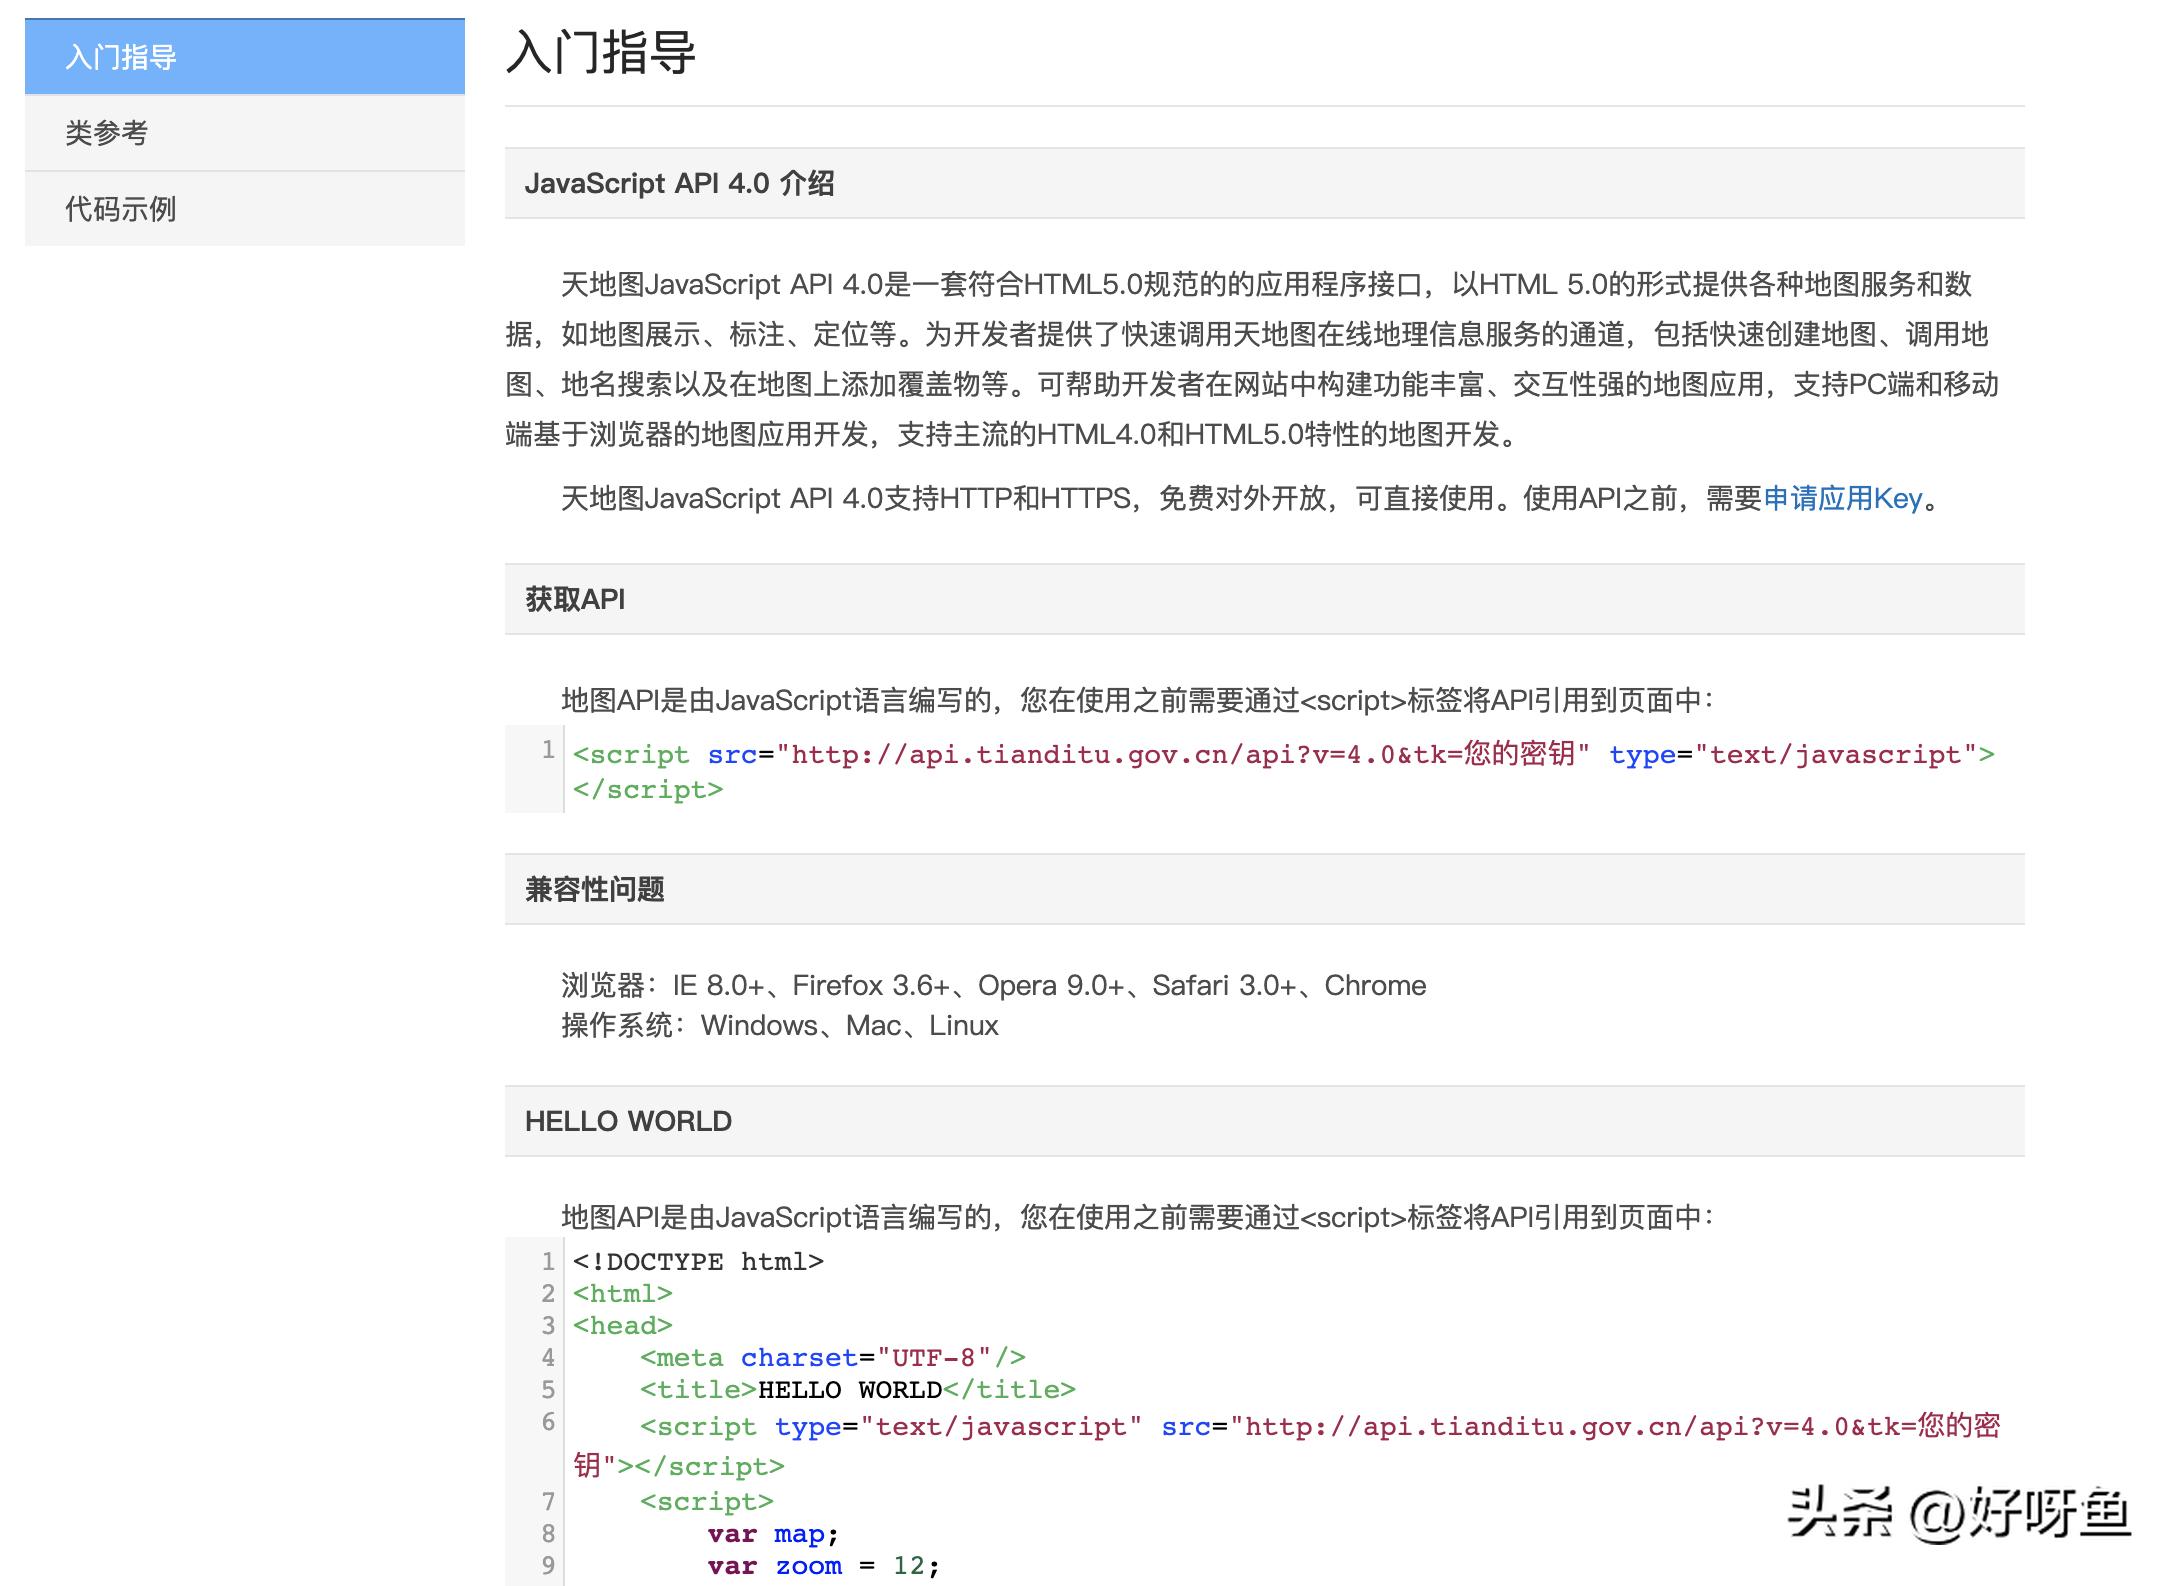The image size is (2178, 1586).
Task: Click the DOCTYPE line in the HELLO WORLD example
Action: coord(700,1261)
